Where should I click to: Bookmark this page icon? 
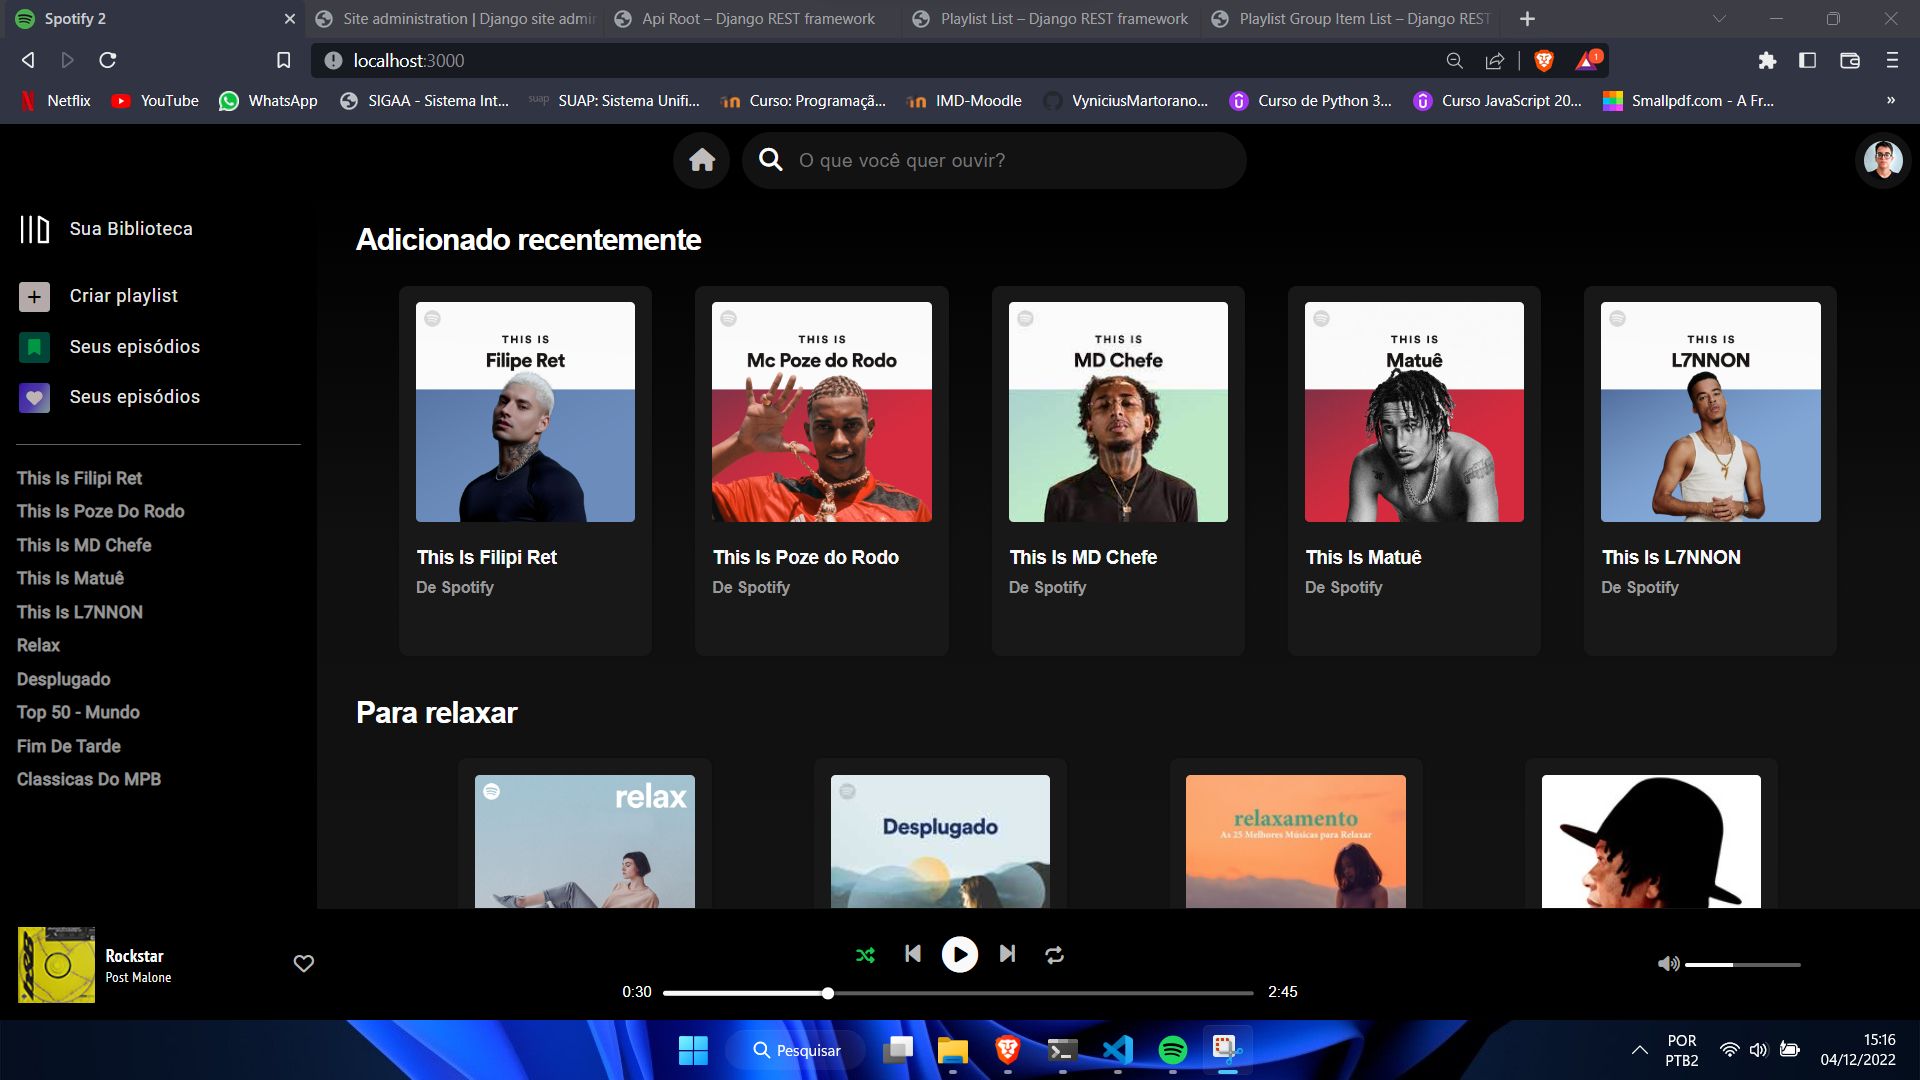pos(284,61)
